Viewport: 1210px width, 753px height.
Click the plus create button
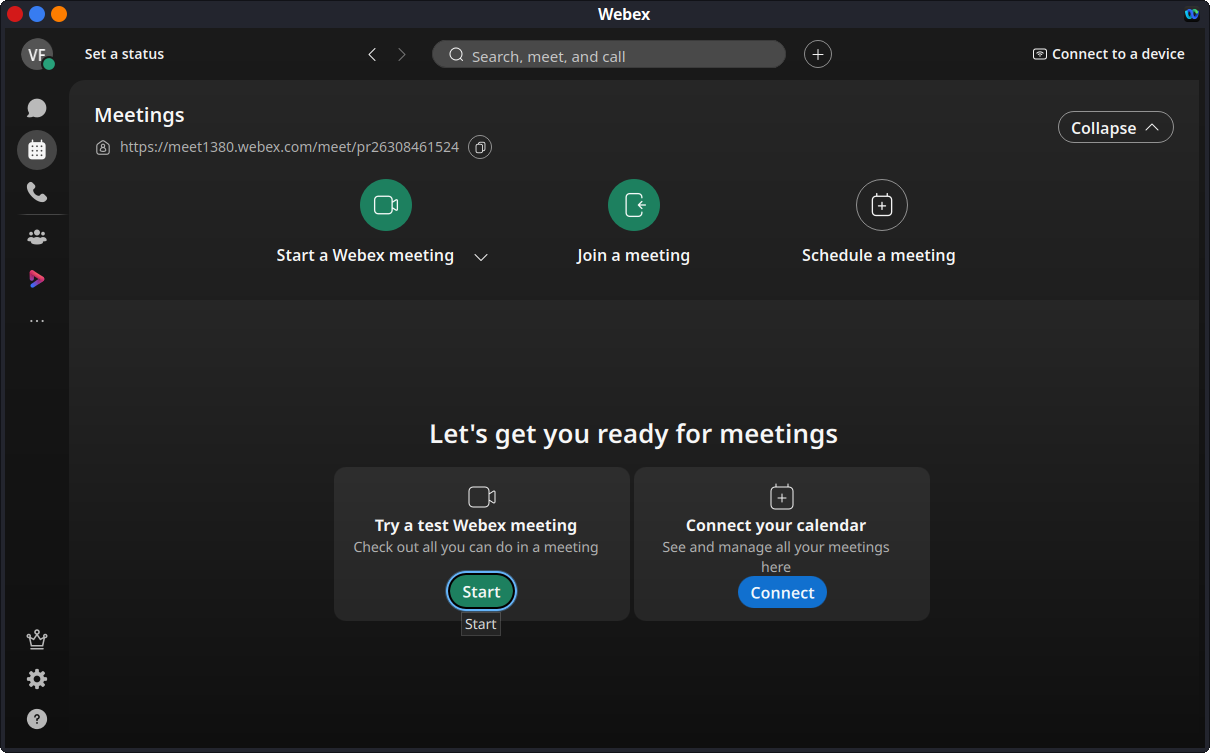click(818, 55)
